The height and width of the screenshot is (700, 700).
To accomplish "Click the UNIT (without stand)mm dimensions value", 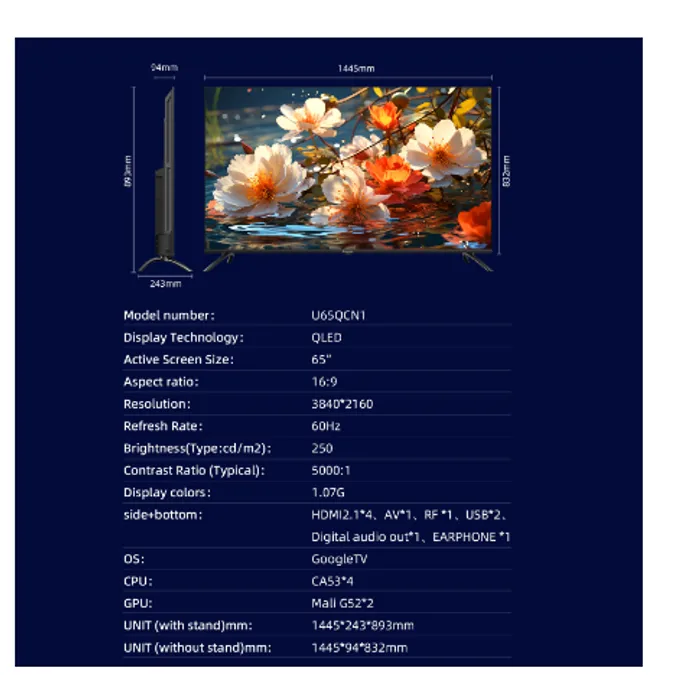I will 359,648.
